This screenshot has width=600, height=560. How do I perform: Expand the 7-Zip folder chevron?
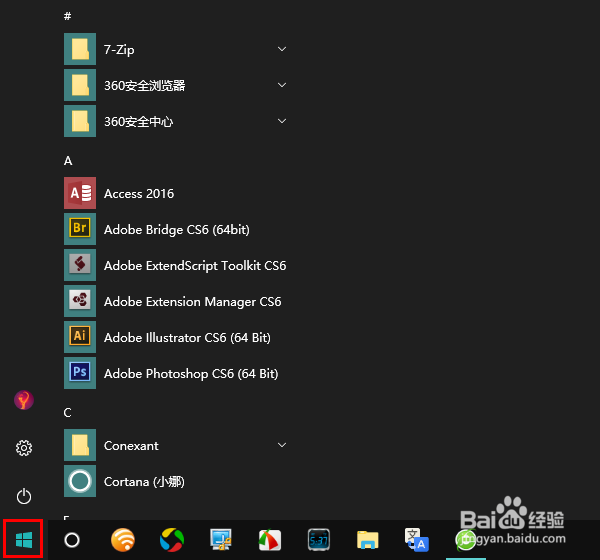[282, 49]
